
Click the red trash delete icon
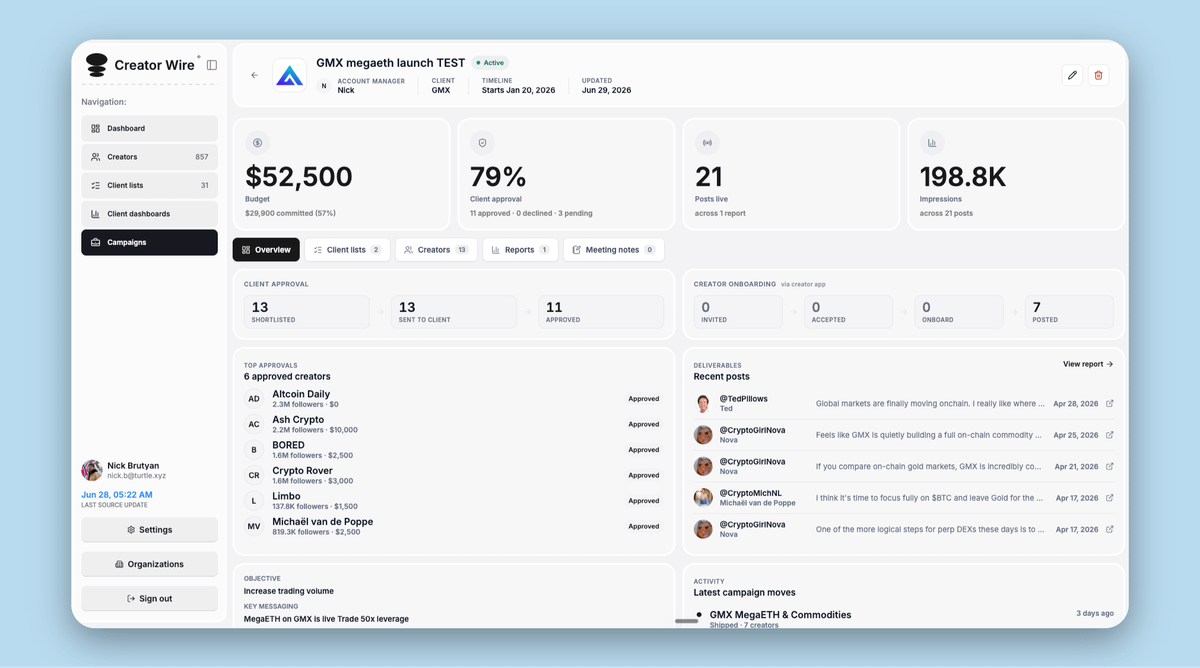coord(1098,75)
